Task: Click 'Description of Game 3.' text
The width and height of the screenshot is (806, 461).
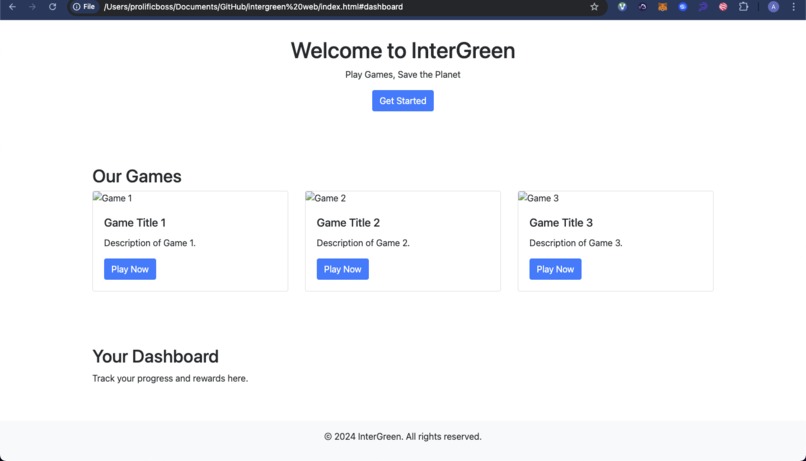Action: (x=576, y=243)
